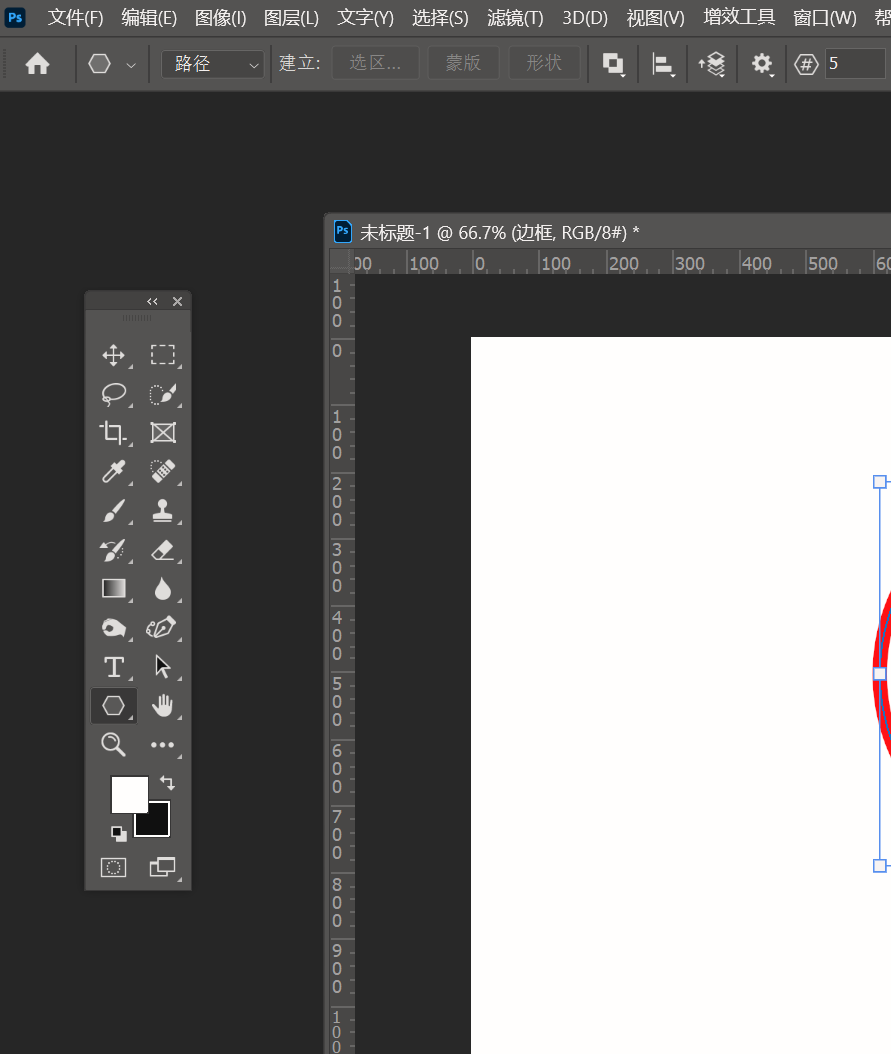This screenshot has width=891, height=1054.
Task: Open the 图层(L) menu
Action: [x=292, y=17]
